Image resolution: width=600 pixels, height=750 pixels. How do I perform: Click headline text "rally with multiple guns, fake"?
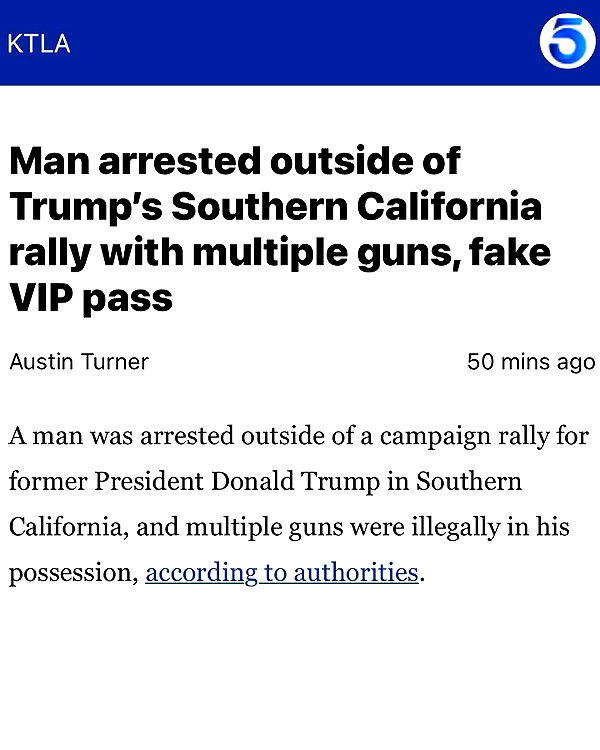[x=280, y=252]
